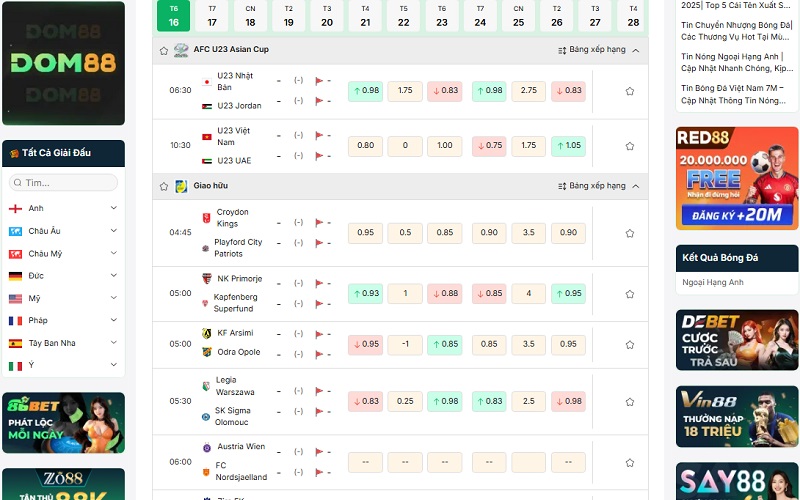Screen dimensions: 800x500
Task: Click the KF Arsimi team crest
Action: [x=207, y=334]
